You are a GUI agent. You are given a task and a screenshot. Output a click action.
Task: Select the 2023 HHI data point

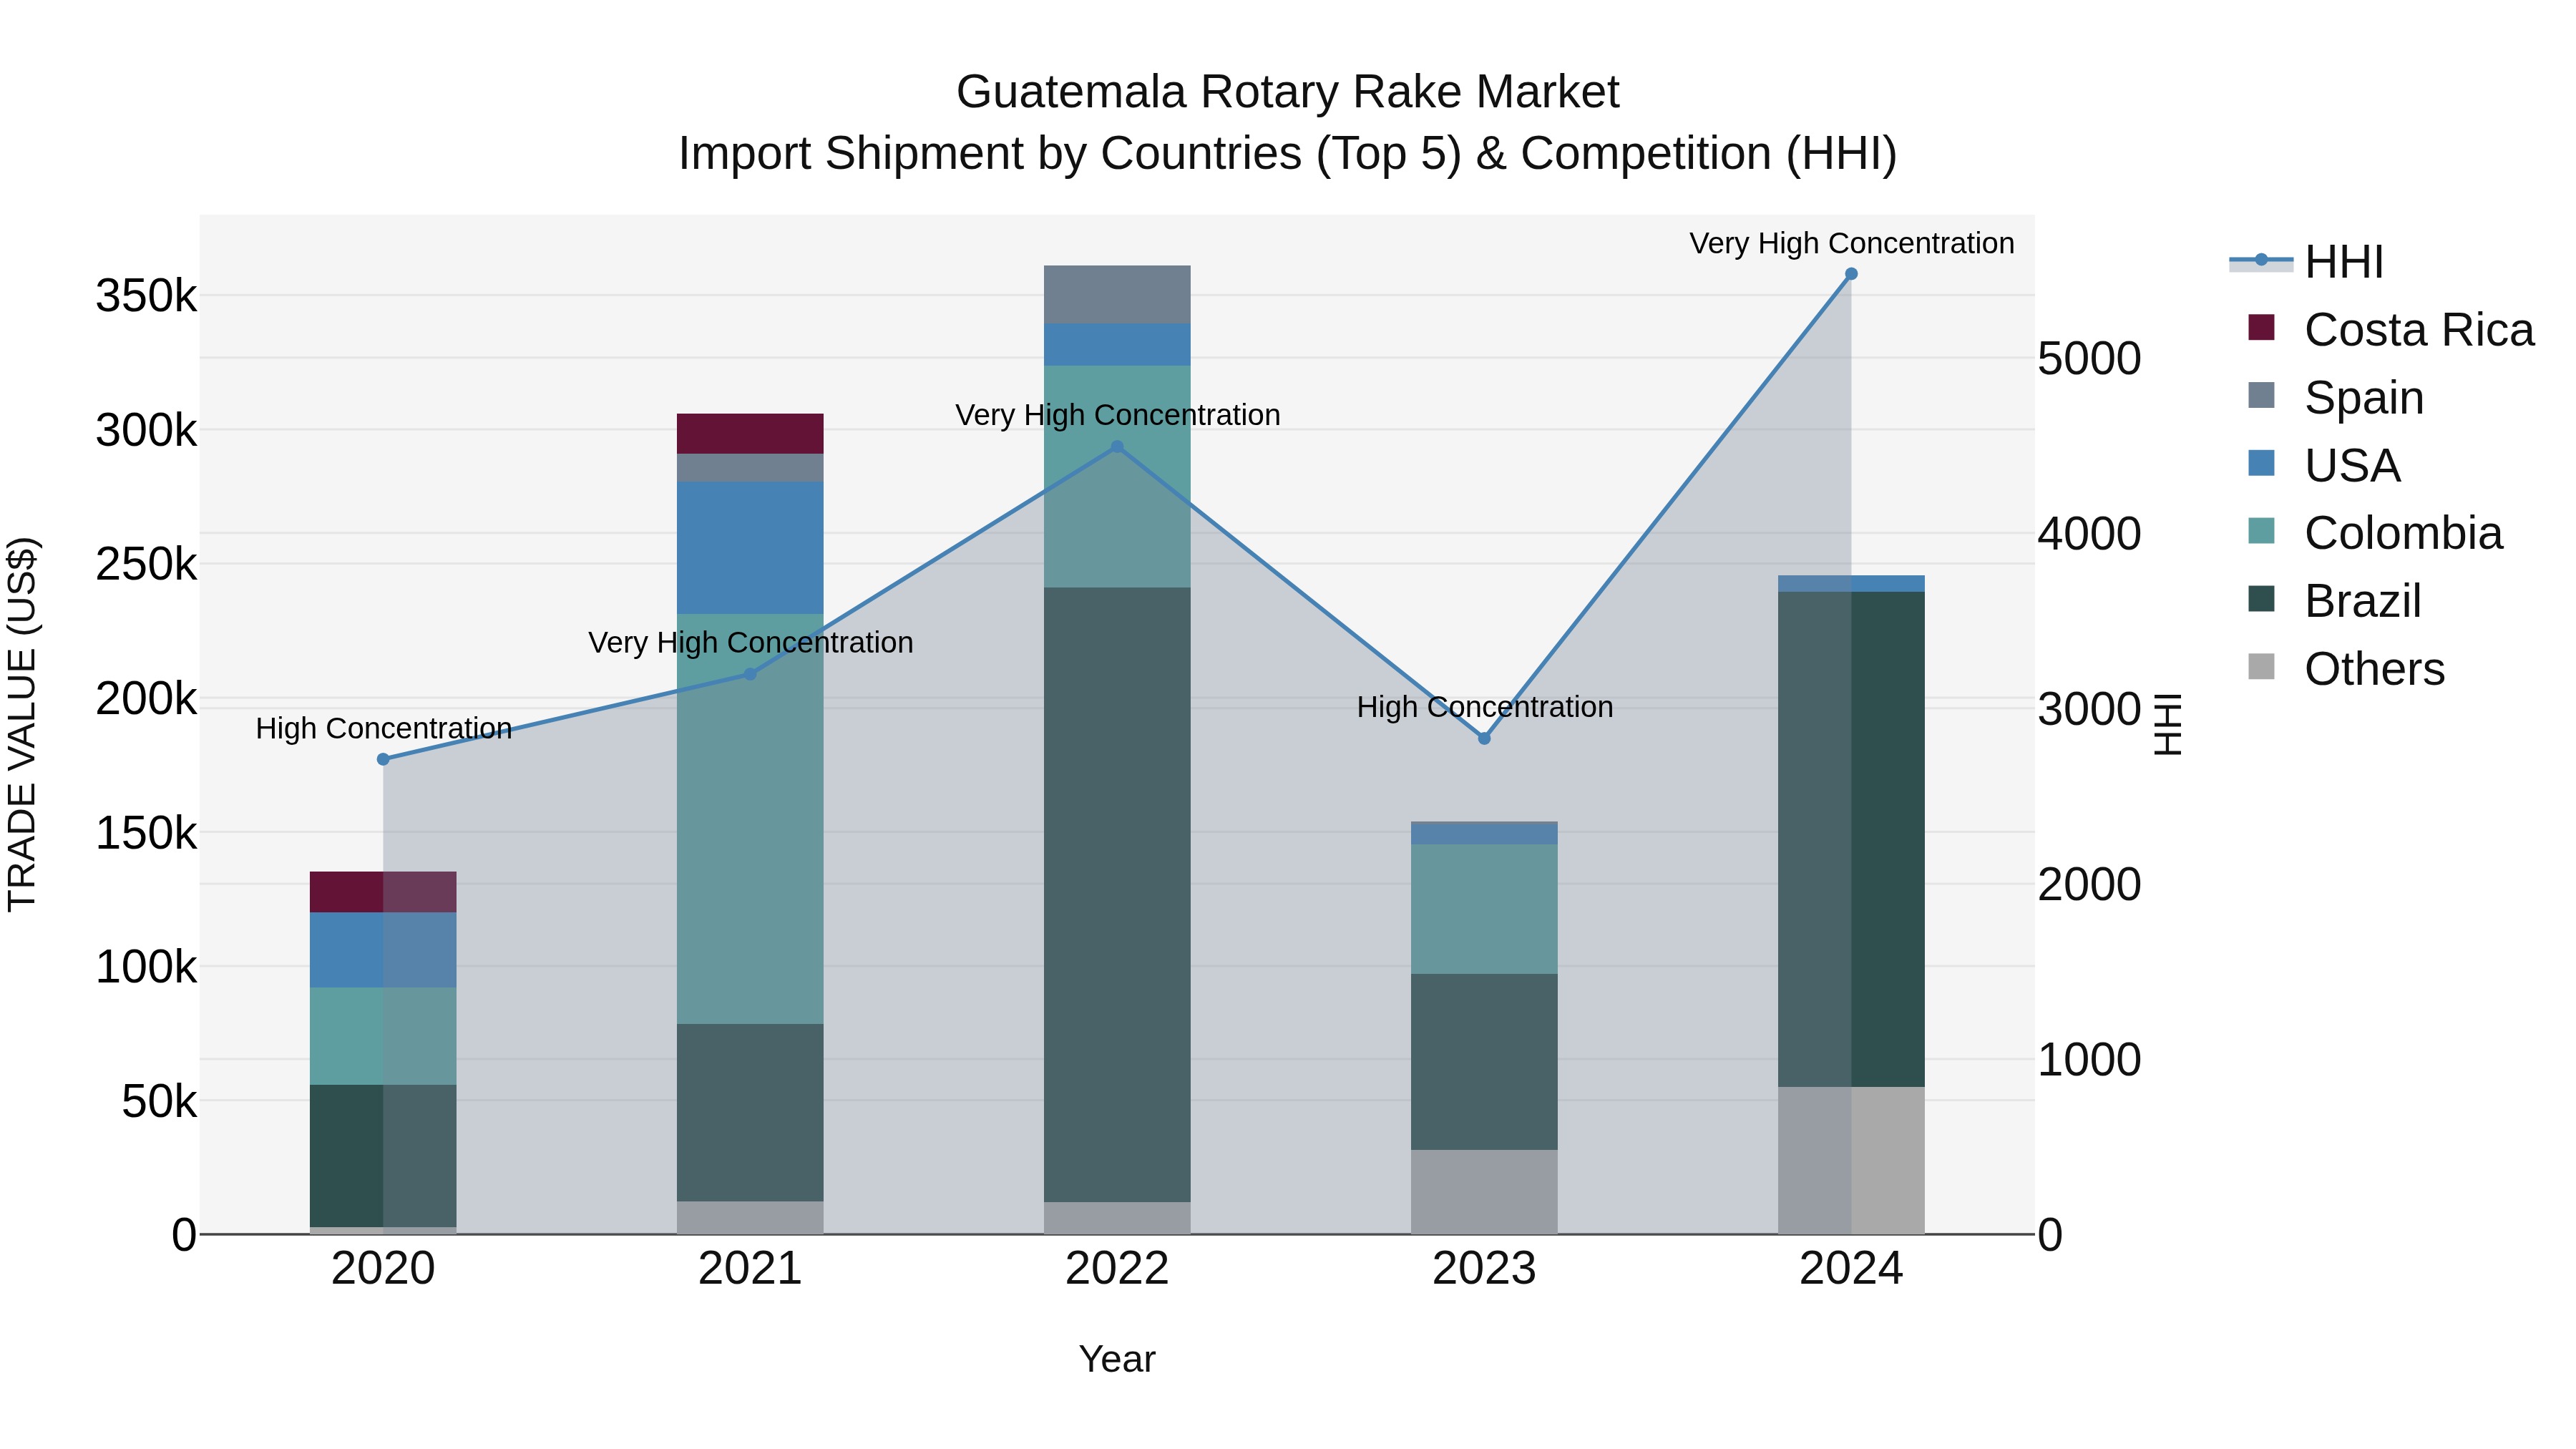click(1484, 738)
